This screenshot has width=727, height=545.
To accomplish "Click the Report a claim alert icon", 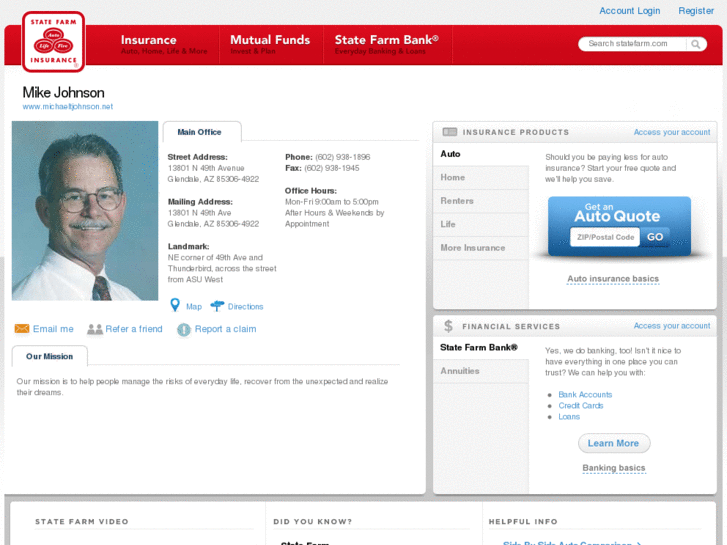I will pos(184,329).
